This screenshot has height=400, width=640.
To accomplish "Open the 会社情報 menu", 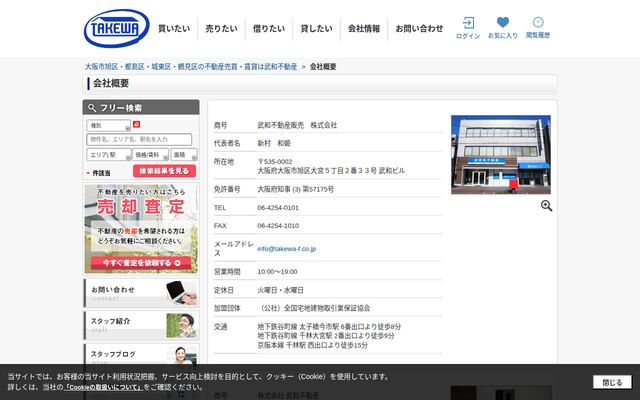I will click(x=364, y=29).
